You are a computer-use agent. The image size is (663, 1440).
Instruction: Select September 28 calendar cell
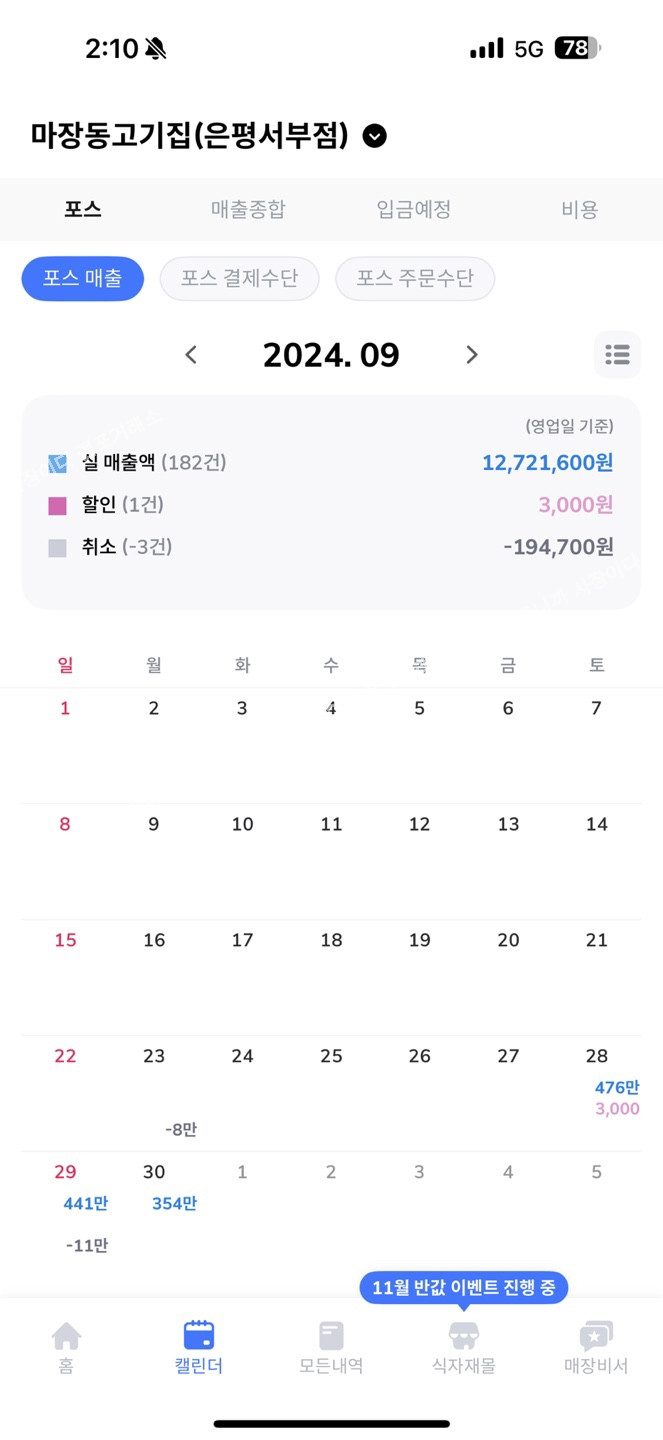click(596, 1090)
